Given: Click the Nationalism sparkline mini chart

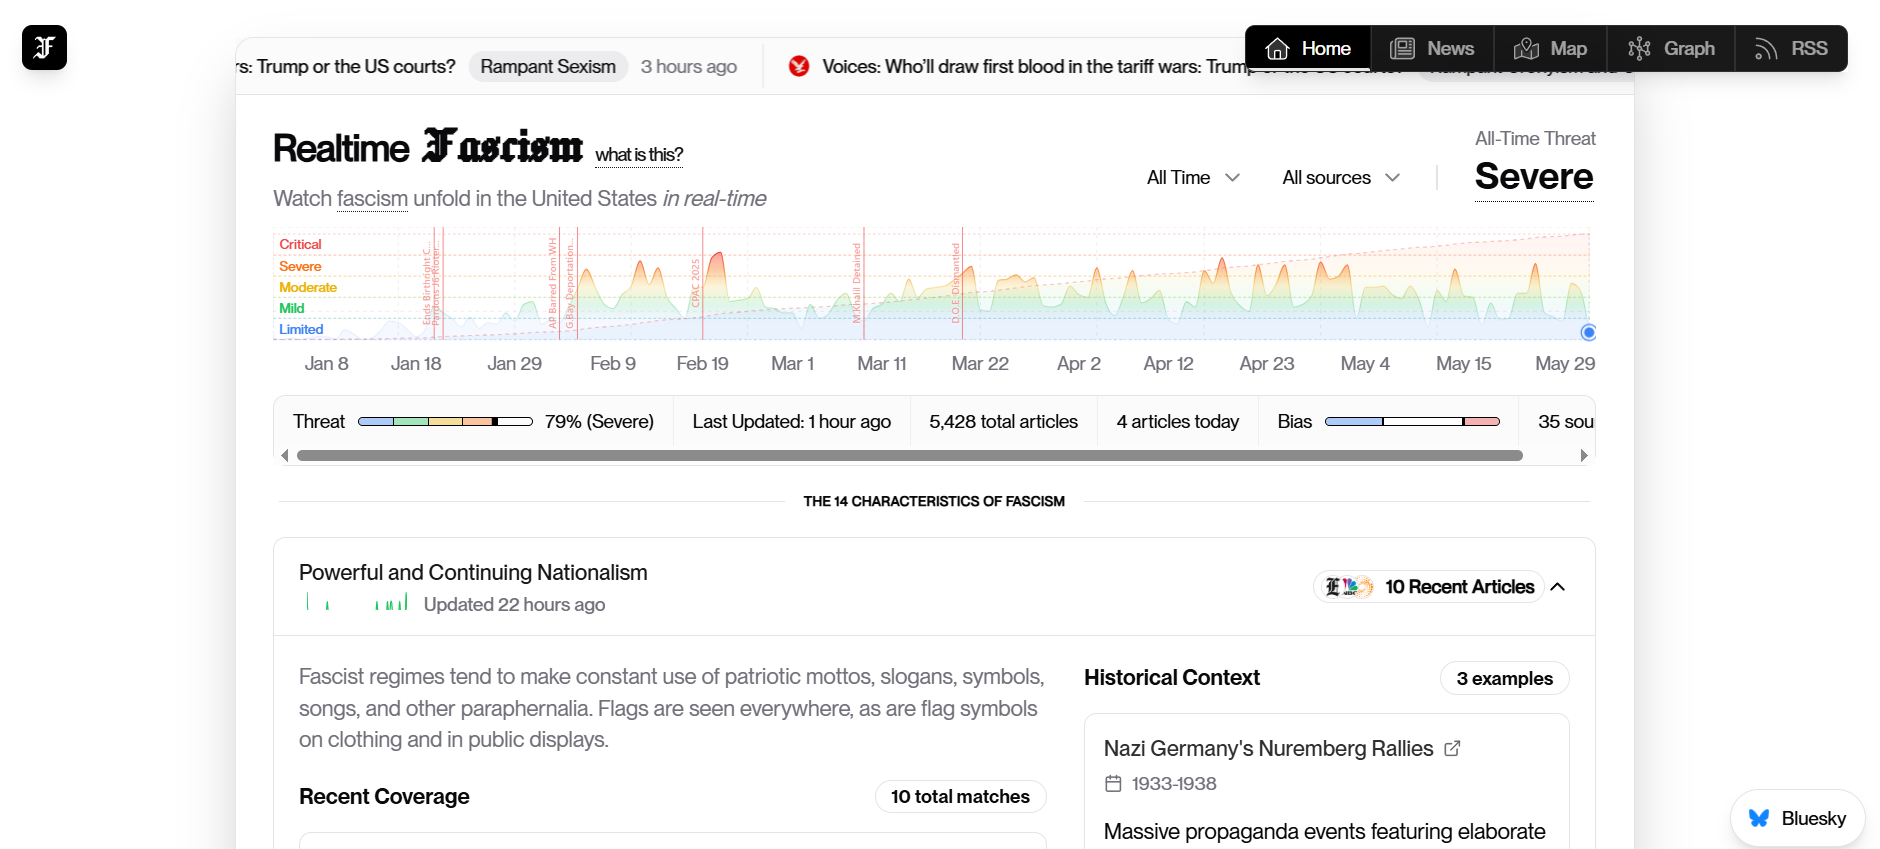Looking at the screenshot, I should (357, 601).
